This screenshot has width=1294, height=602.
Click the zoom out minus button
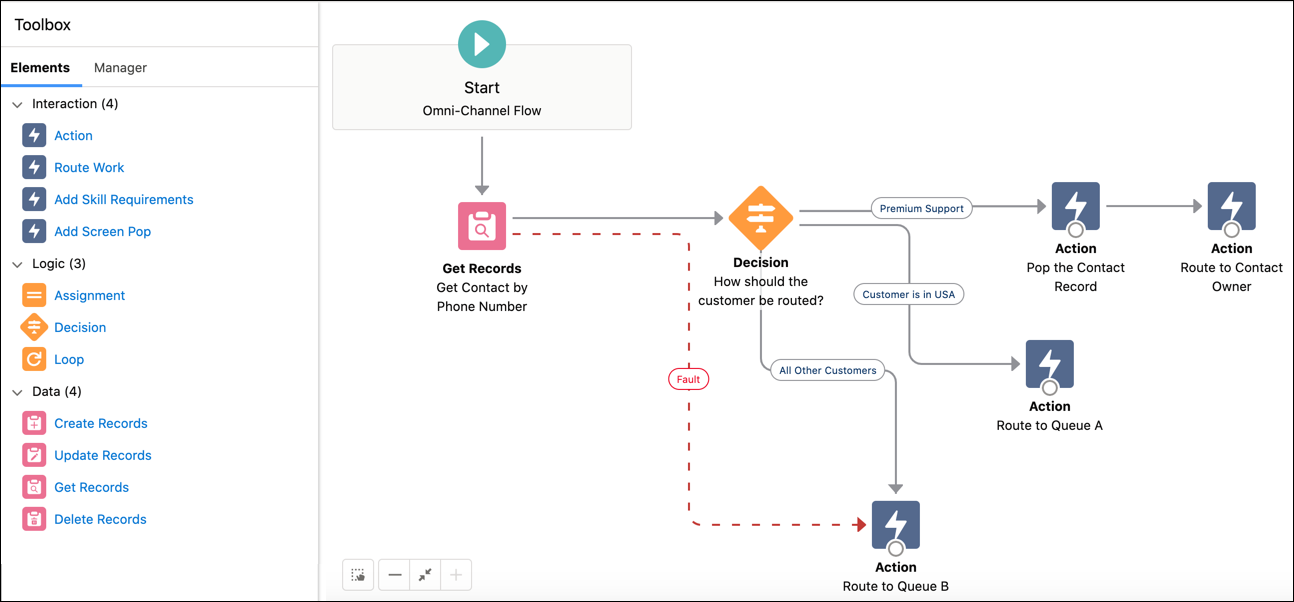[395, 575]
